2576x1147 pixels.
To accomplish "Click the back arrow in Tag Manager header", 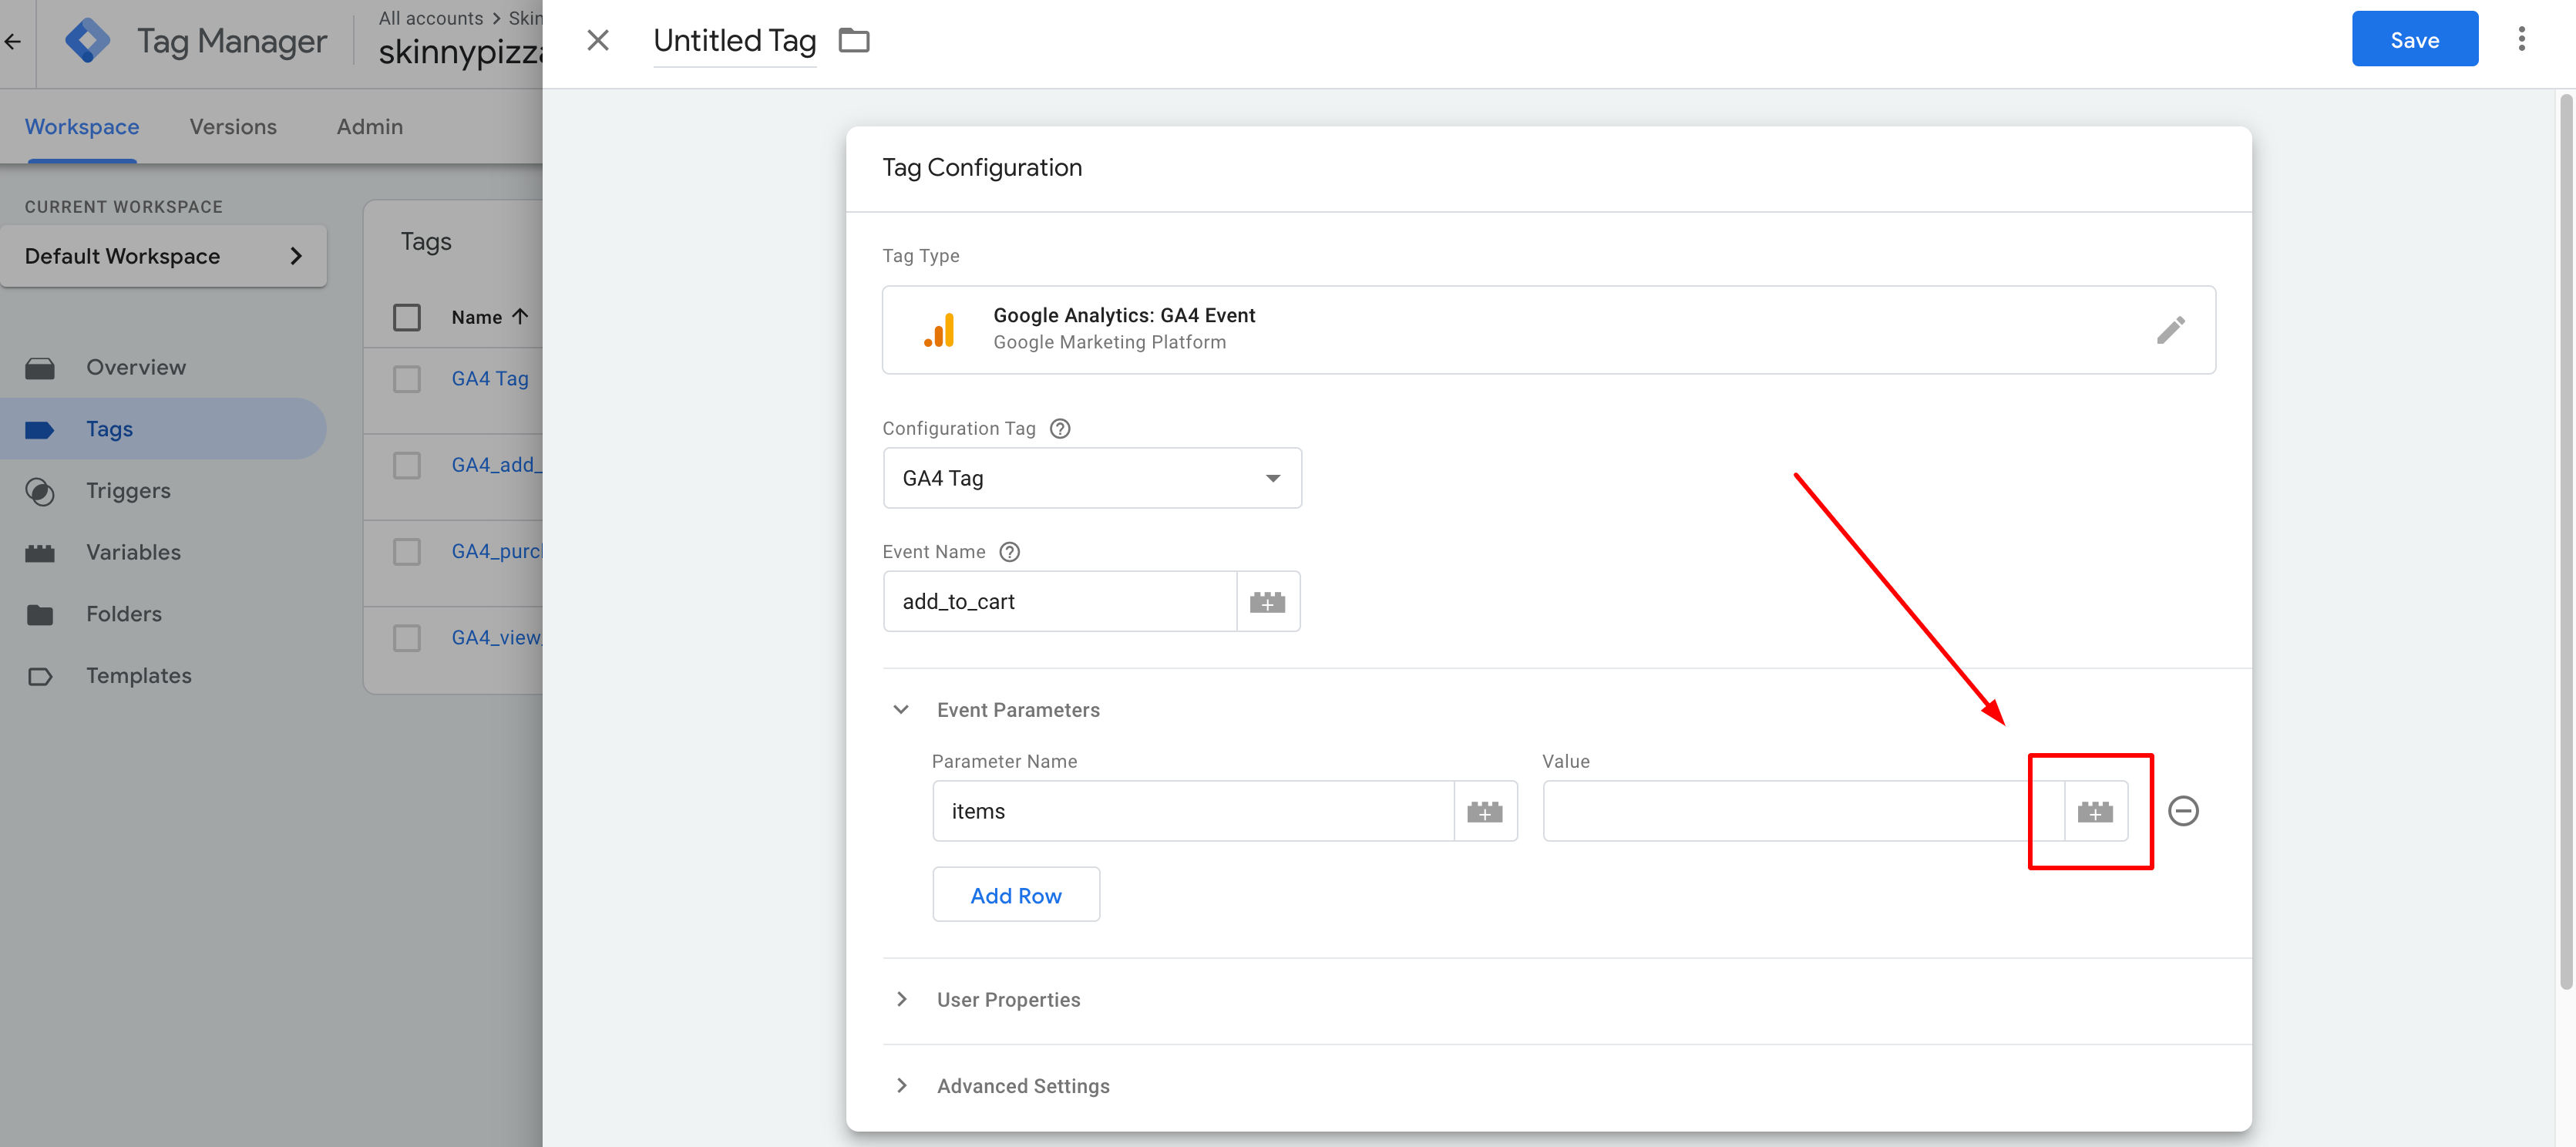I will pyautogui.click(x=13, y=41).
